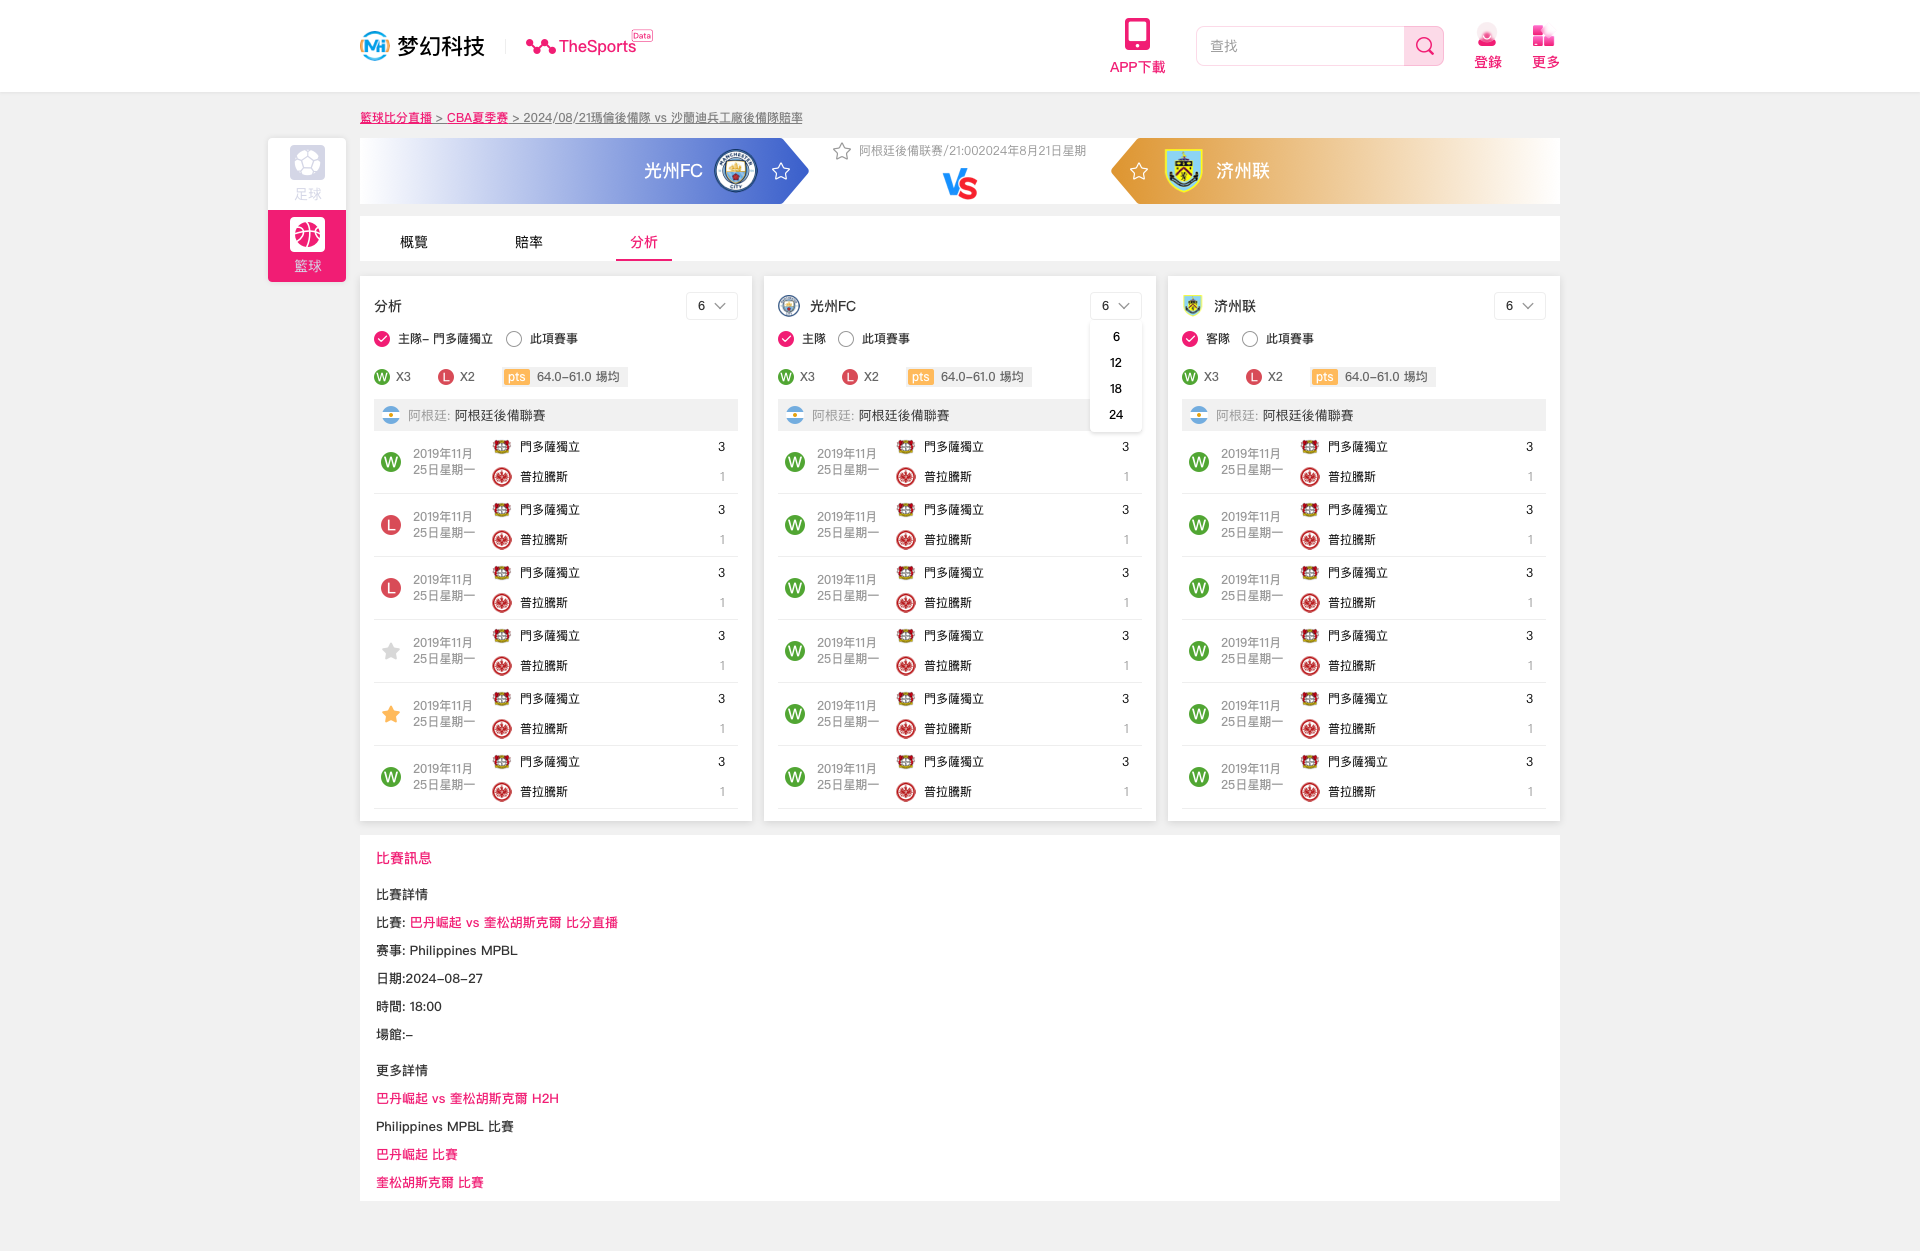This screenshot has width=1920, height=1251.
Task: Favorite 光州FC with the star icon
Action: [x=781, y=171]
